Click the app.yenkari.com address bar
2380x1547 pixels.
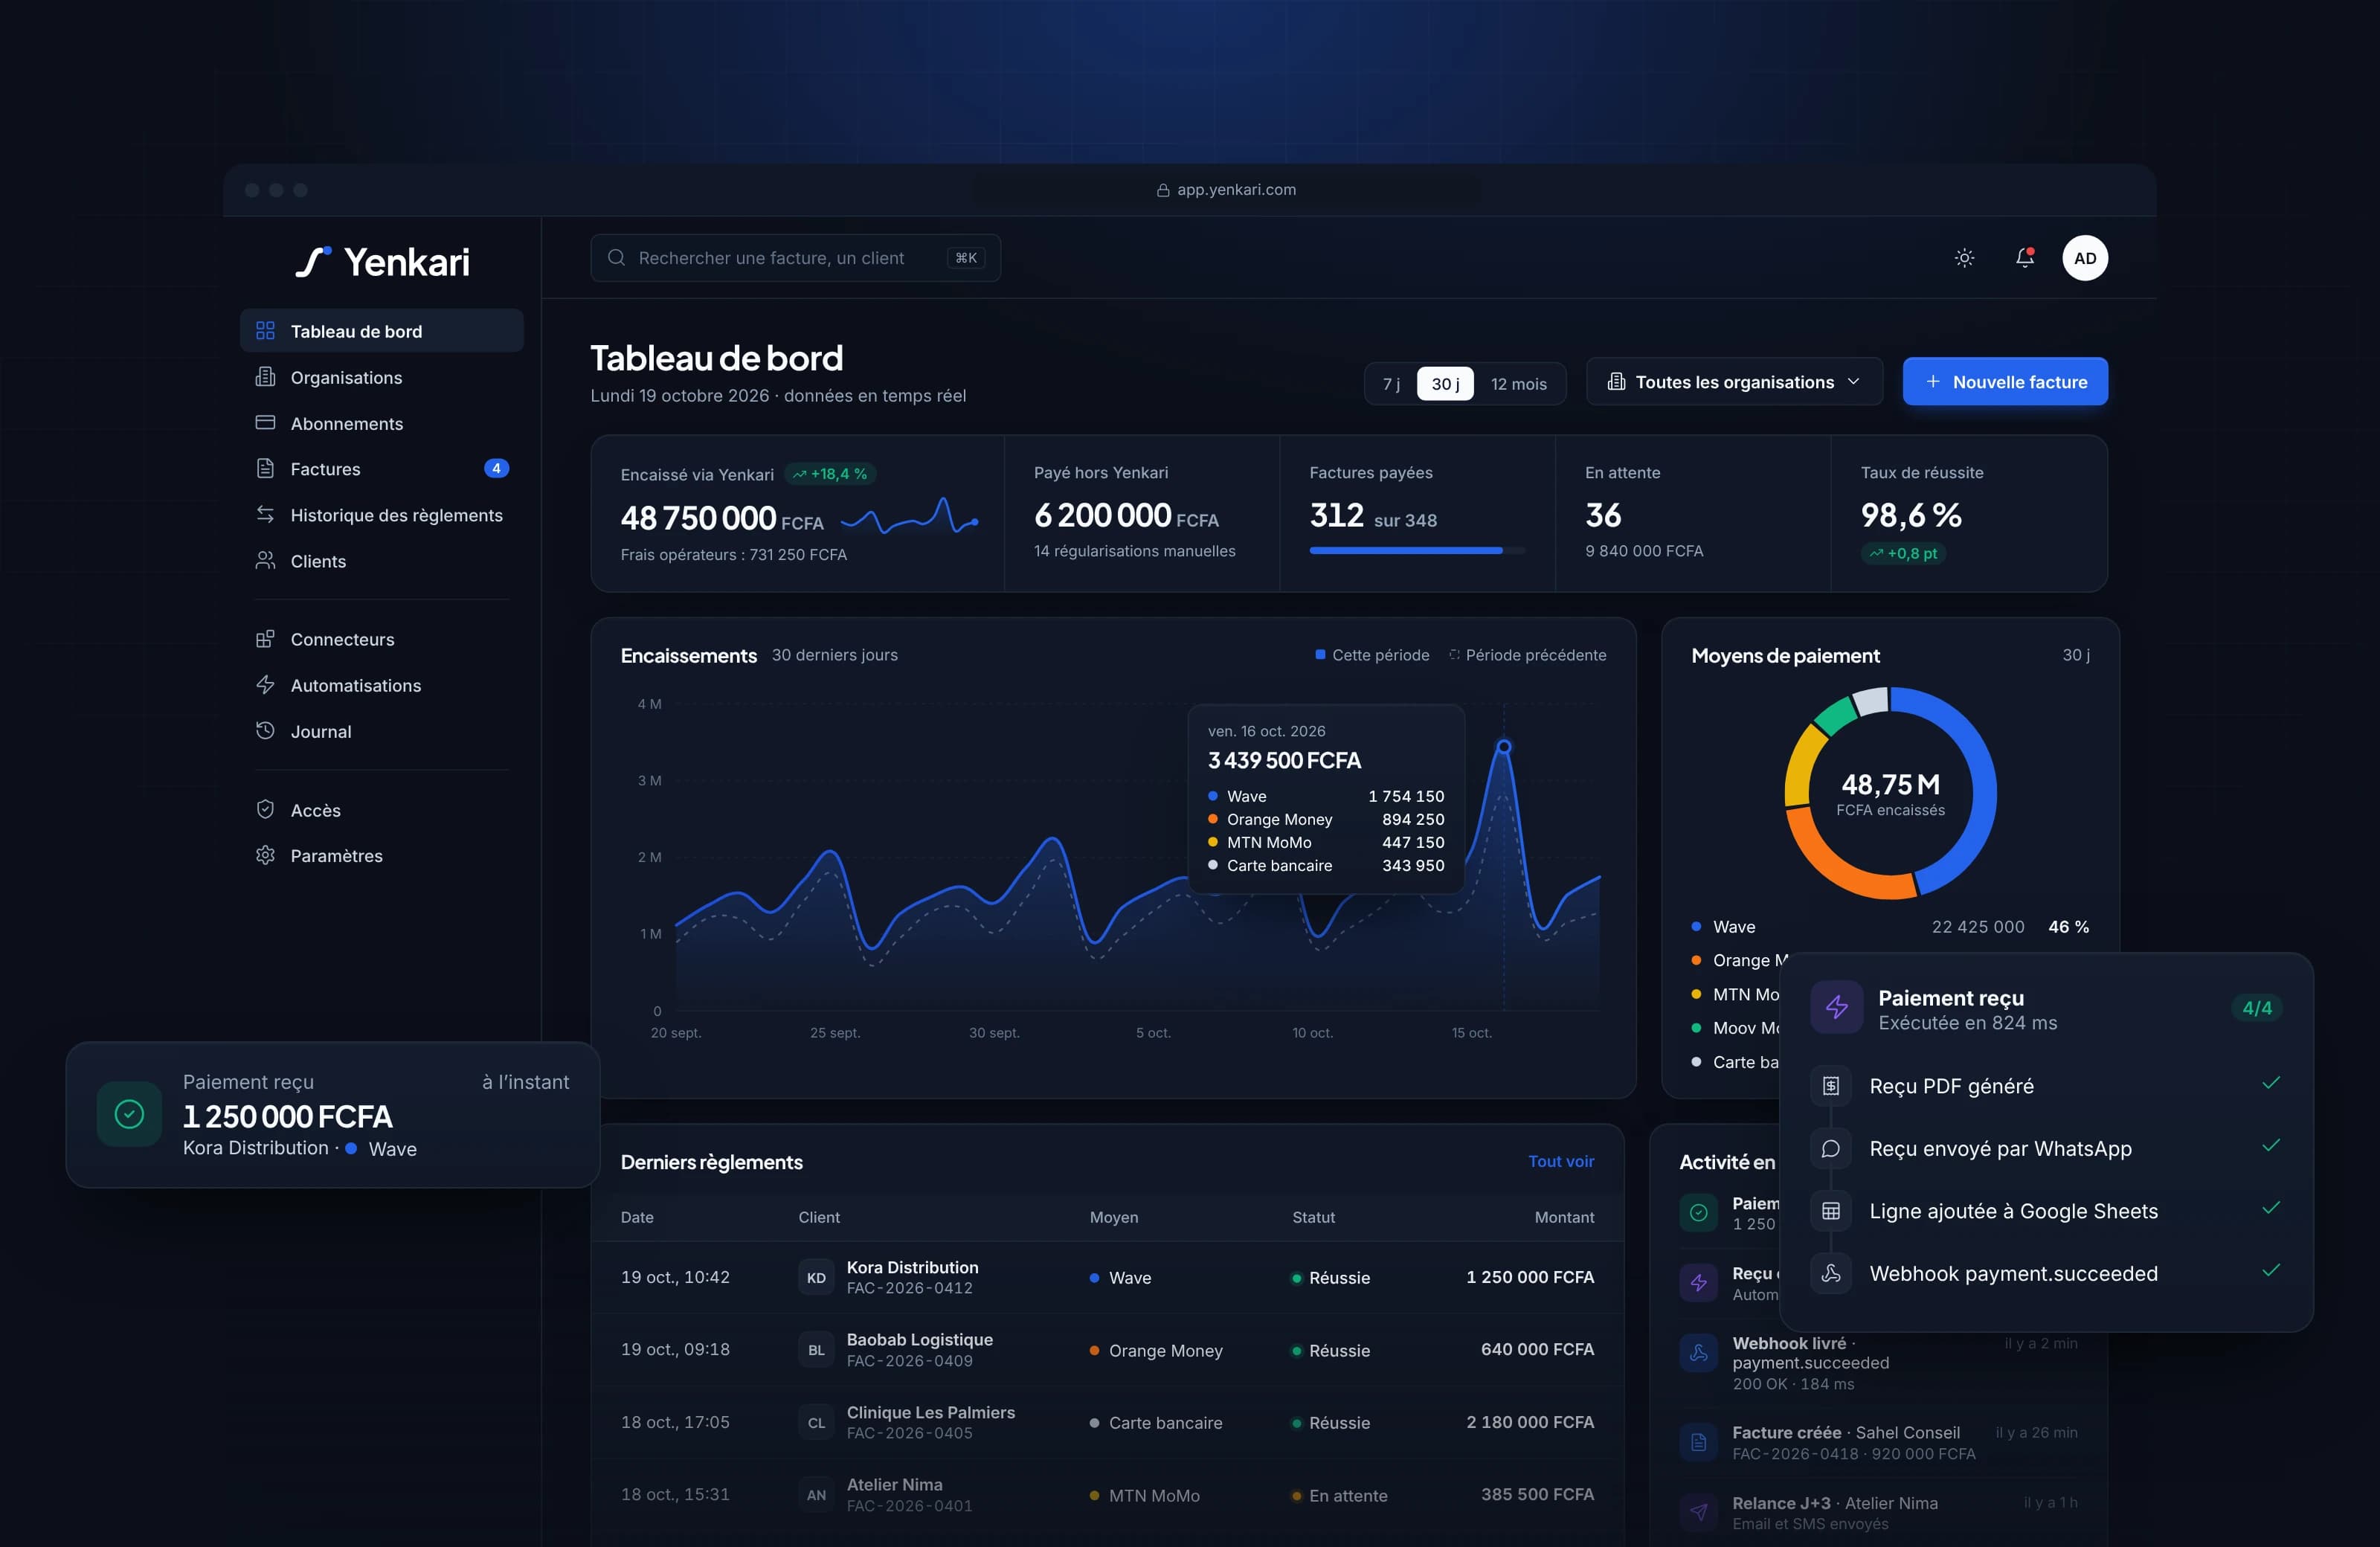coord(1226,190)
